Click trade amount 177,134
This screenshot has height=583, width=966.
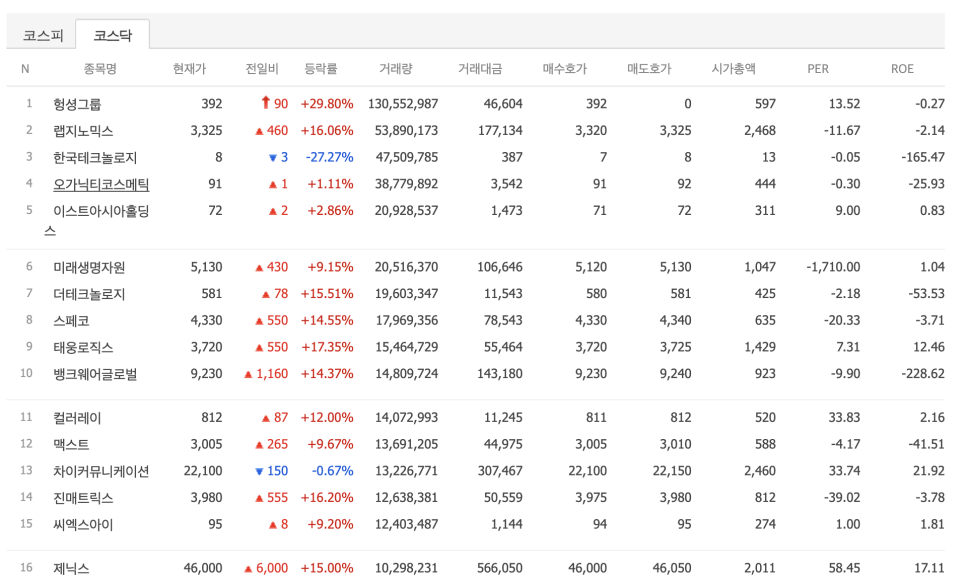point(500,131)
